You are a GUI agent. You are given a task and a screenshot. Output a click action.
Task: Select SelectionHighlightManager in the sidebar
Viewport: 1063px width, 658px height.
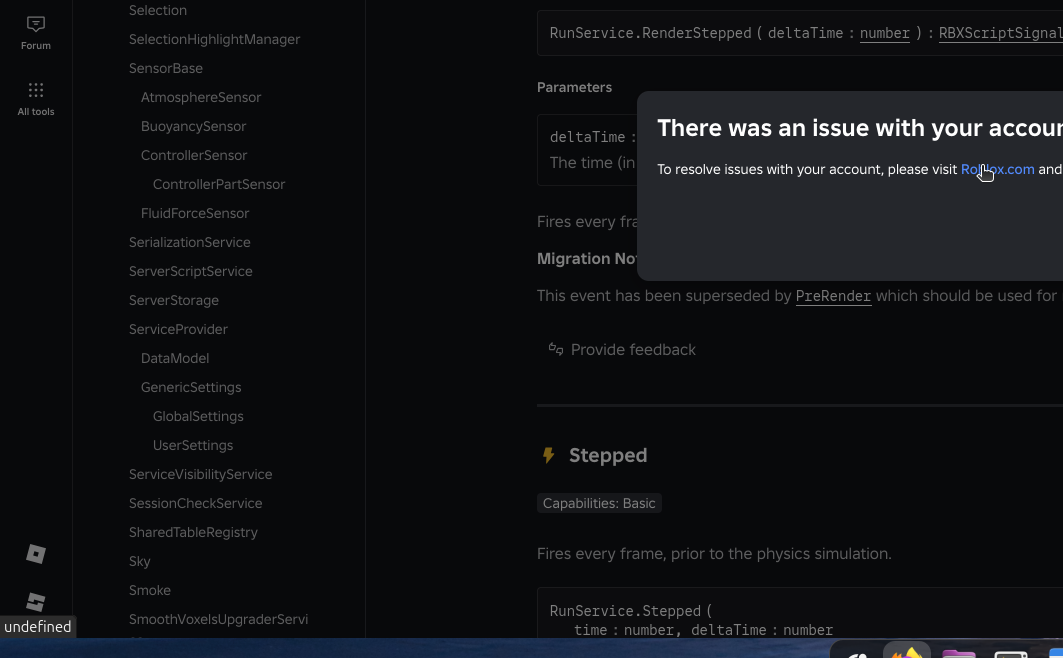point(214,39)
